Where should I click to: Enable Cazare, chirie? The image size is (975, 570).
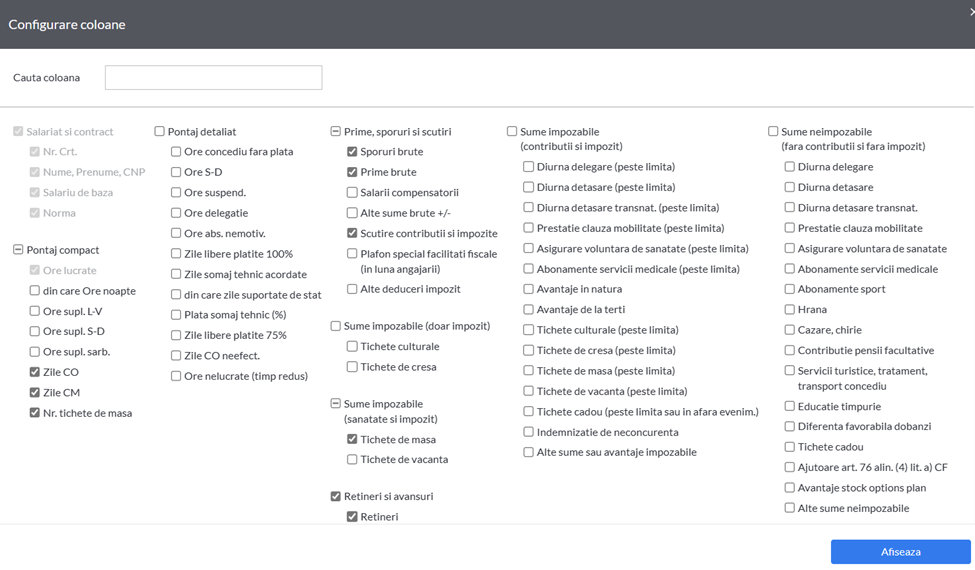790,330
